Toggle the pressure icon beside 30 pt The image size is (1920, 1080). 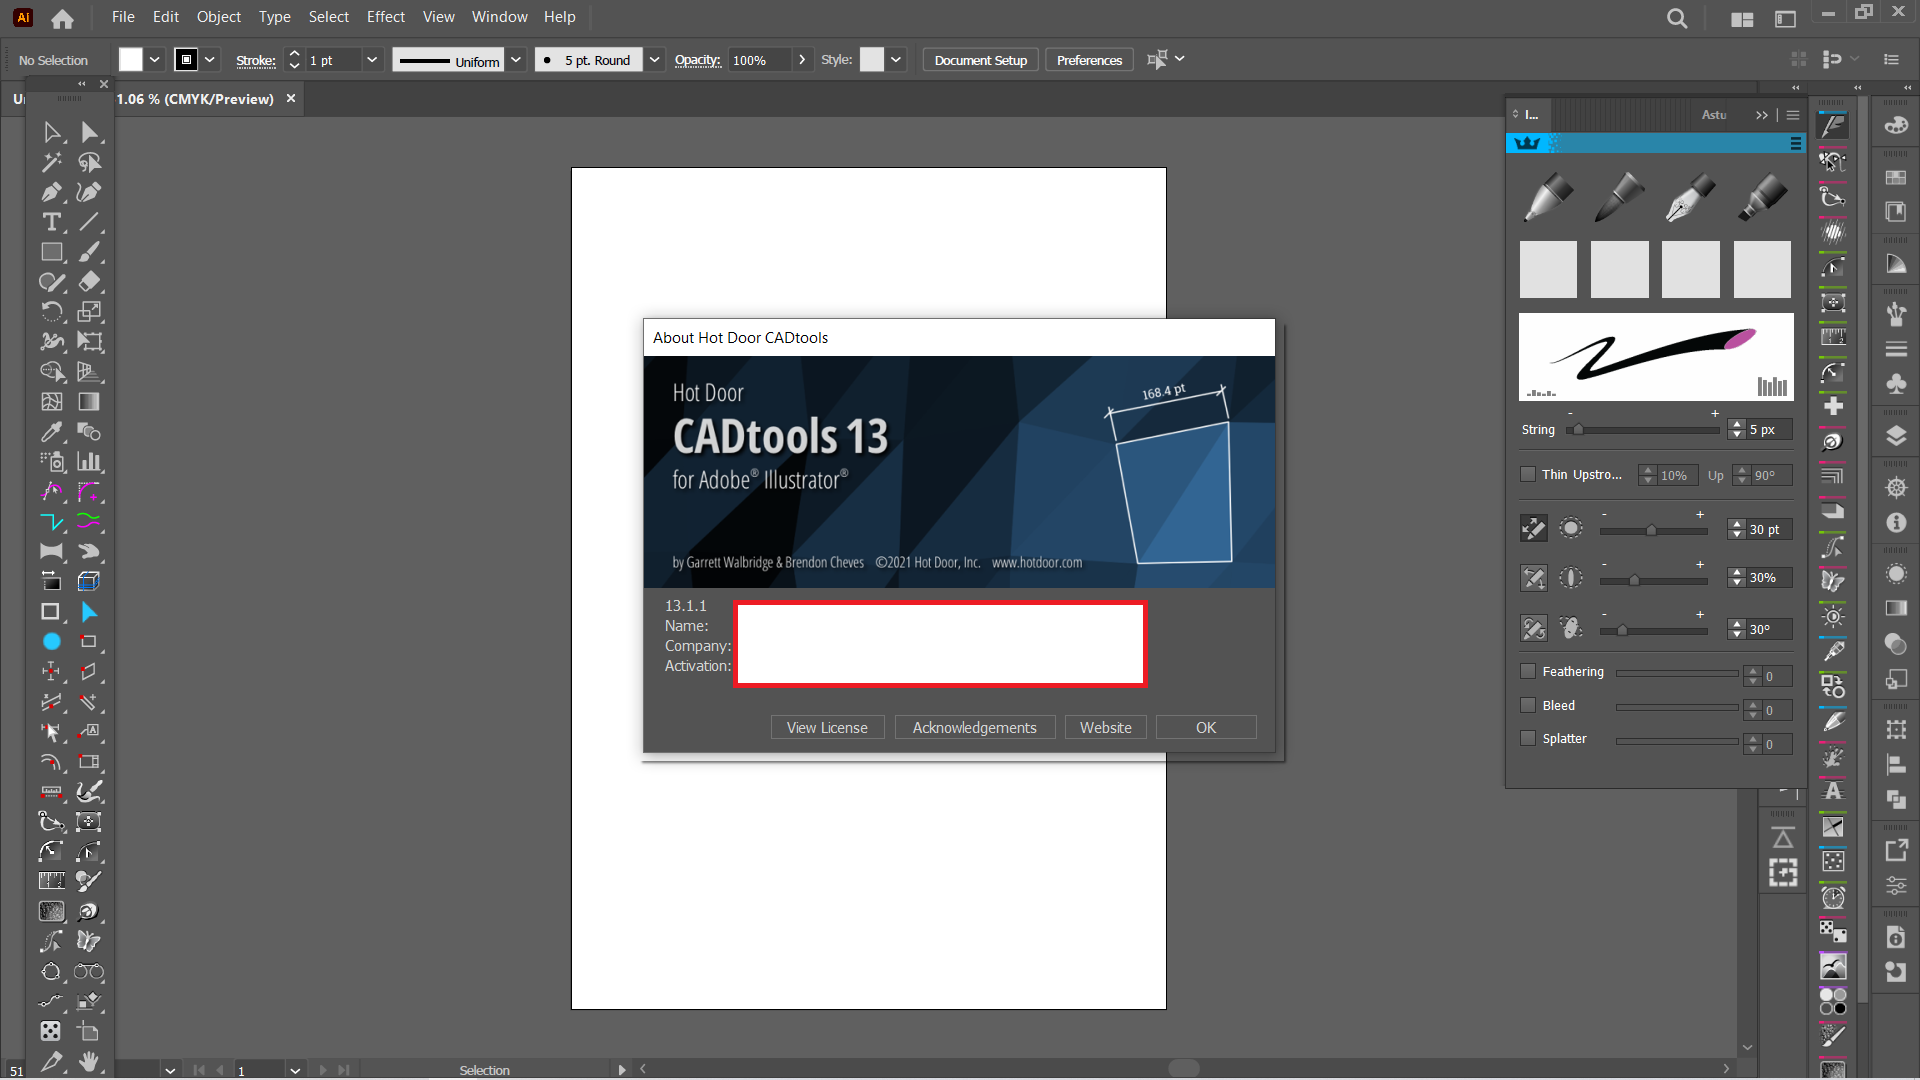[x=1533, y=528]
